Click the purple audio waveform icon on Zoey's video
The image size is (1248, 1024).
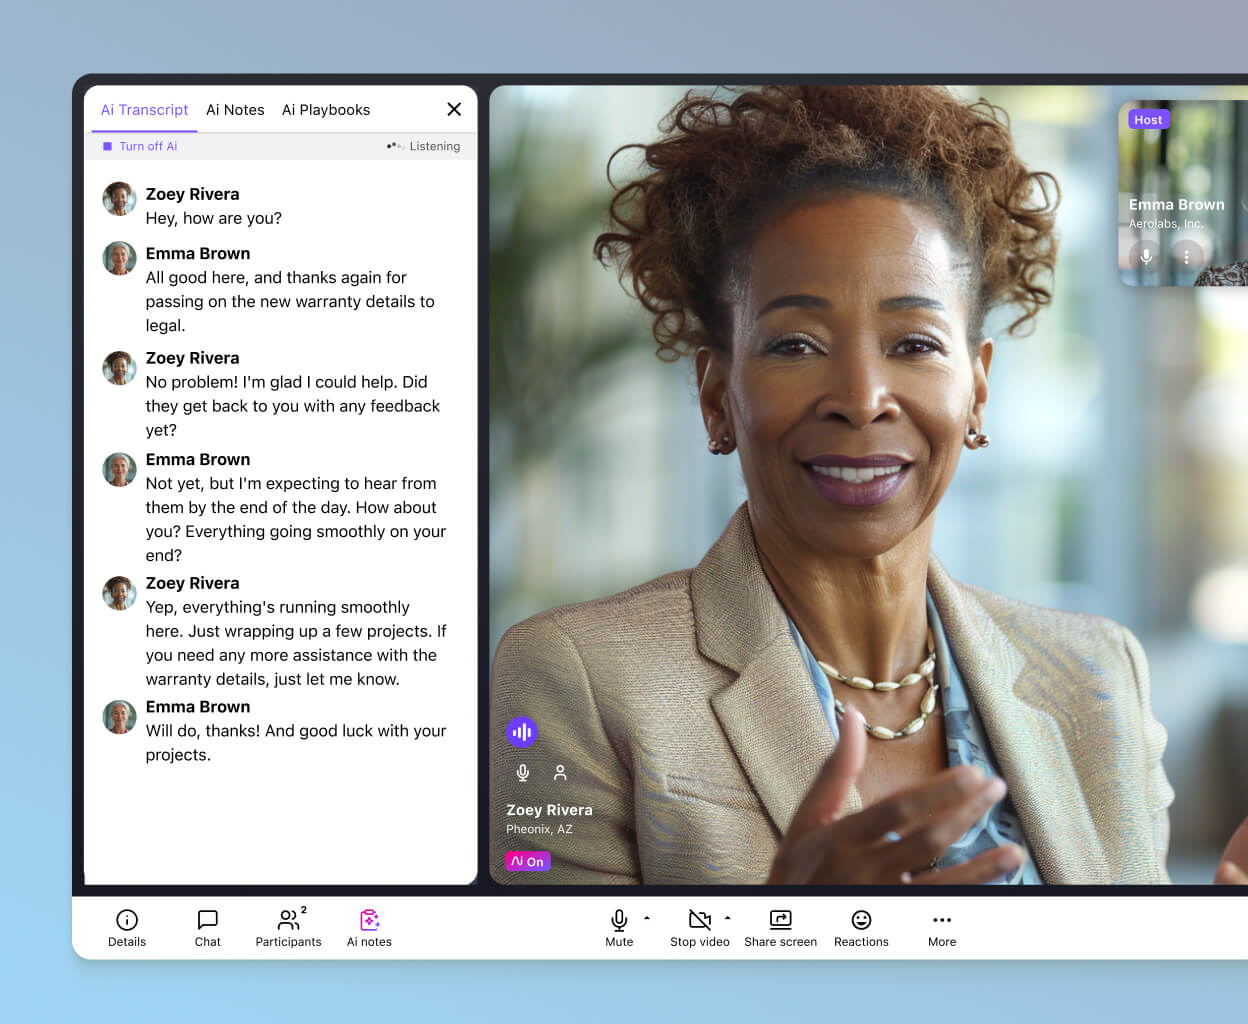point(522,731)
